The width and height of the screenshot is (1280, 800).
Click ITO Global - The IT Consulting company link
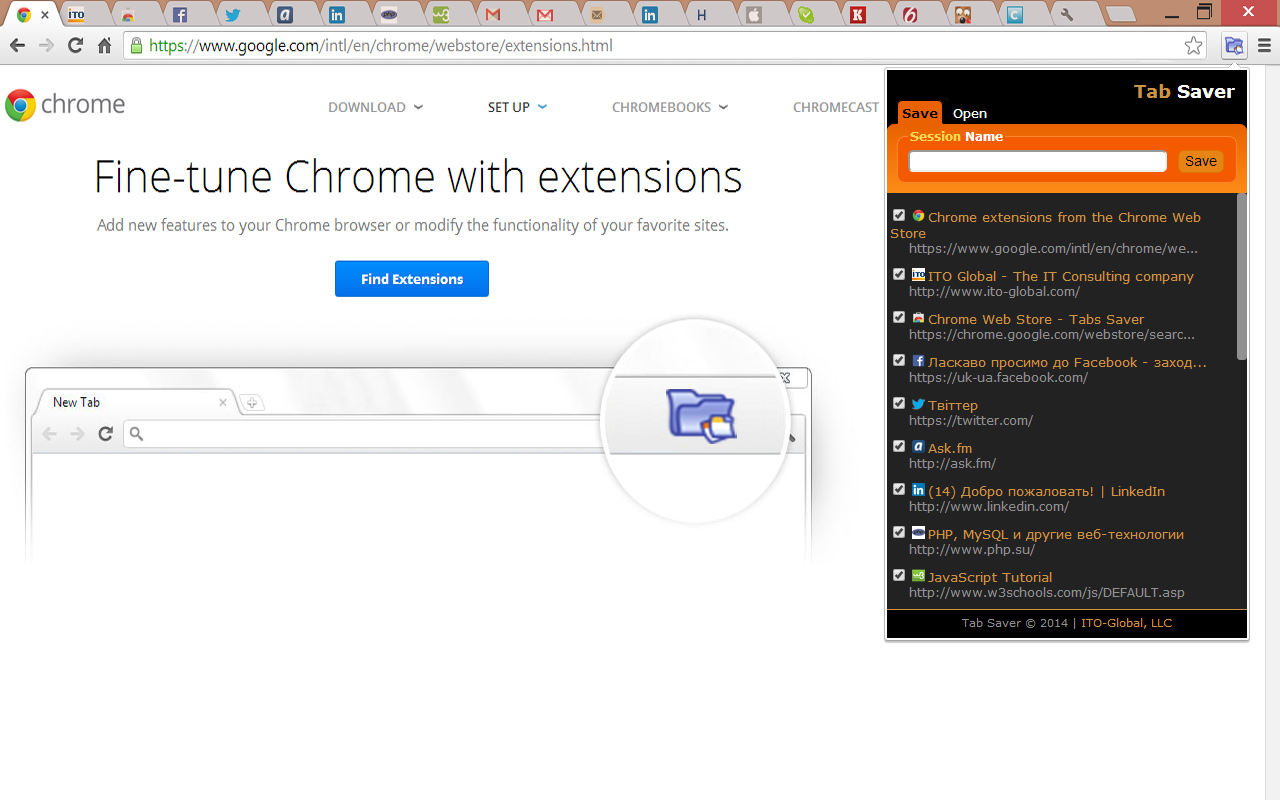tap(1061, 276)
